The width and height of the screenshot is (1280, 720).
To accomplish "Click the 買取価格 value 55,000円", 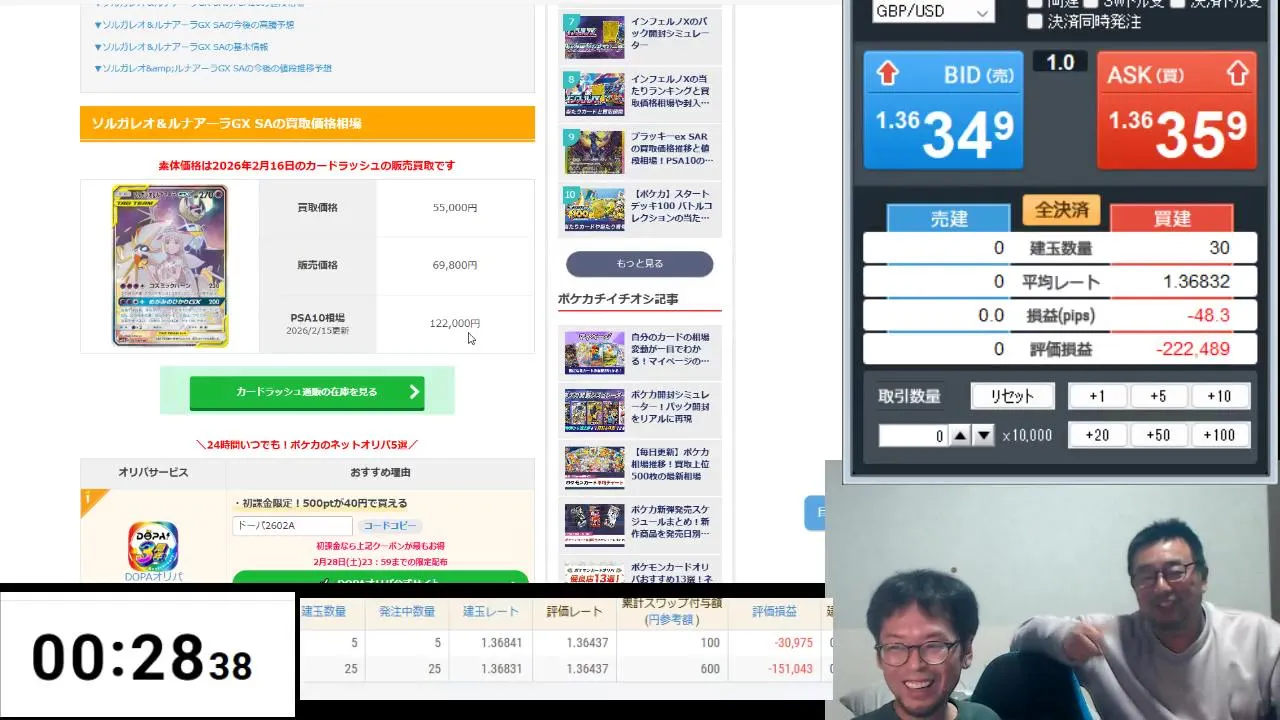I will click(x=455, y=208).
